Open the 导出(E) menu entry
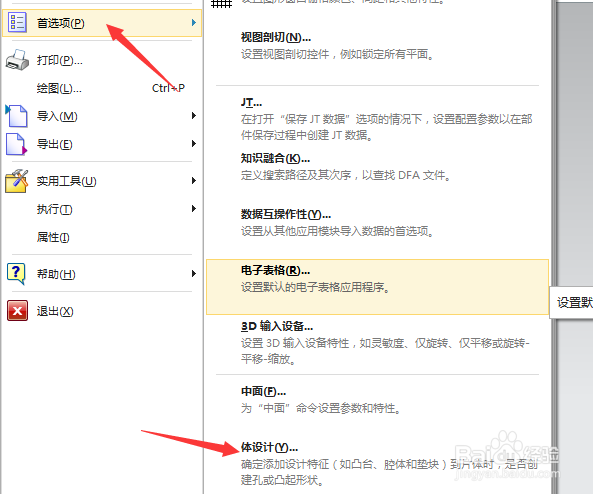The width and height of the screenshot is (593, 494). pos(54,144)
